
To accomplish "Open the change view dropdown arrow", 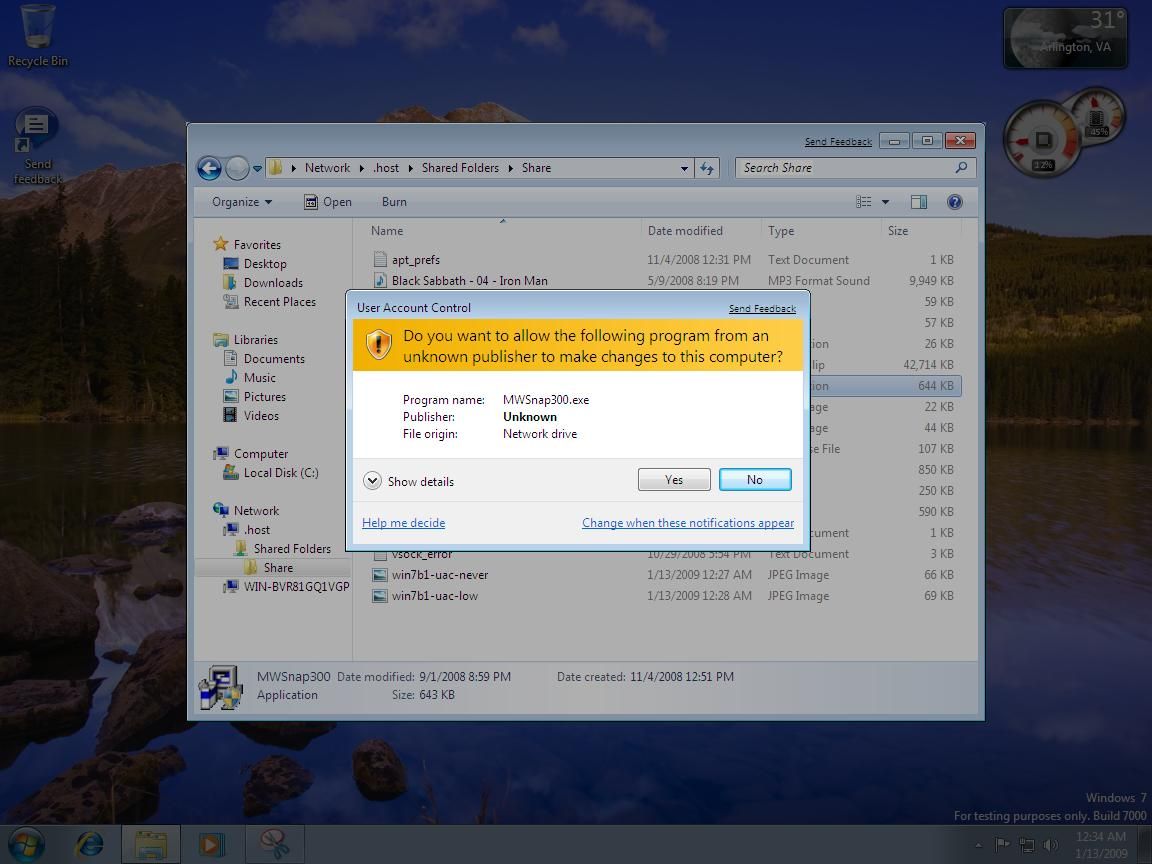I will 885,202.
